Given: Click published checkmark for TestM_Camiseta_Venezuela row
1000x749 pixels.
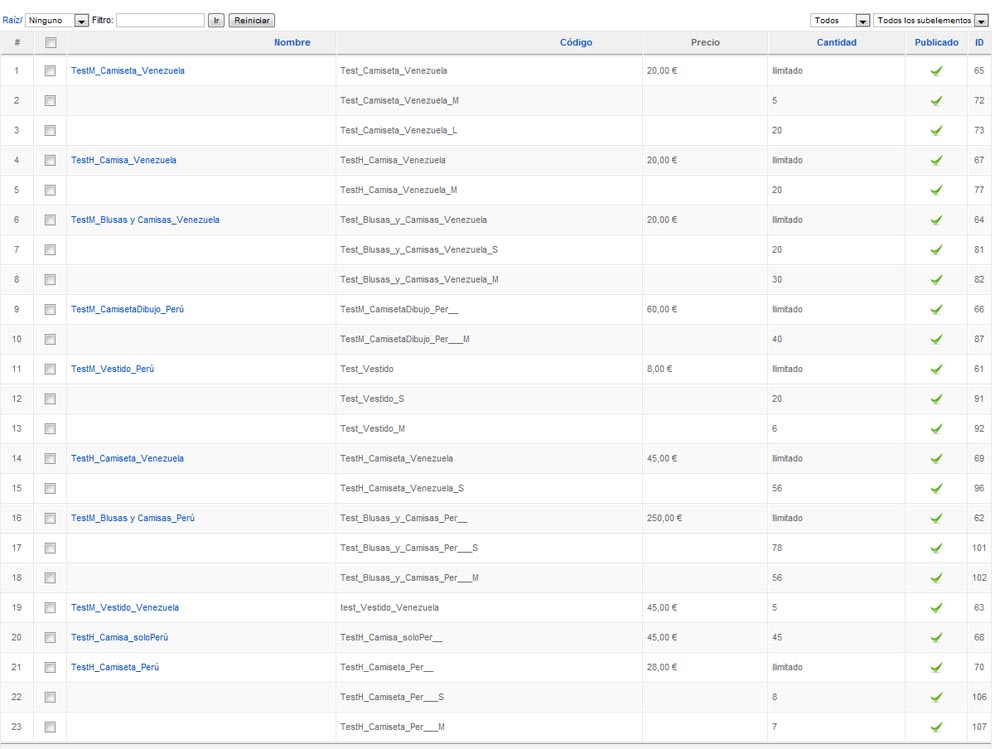Looking at the screenshot, I should pyautogui.click(x=936, y=71).
